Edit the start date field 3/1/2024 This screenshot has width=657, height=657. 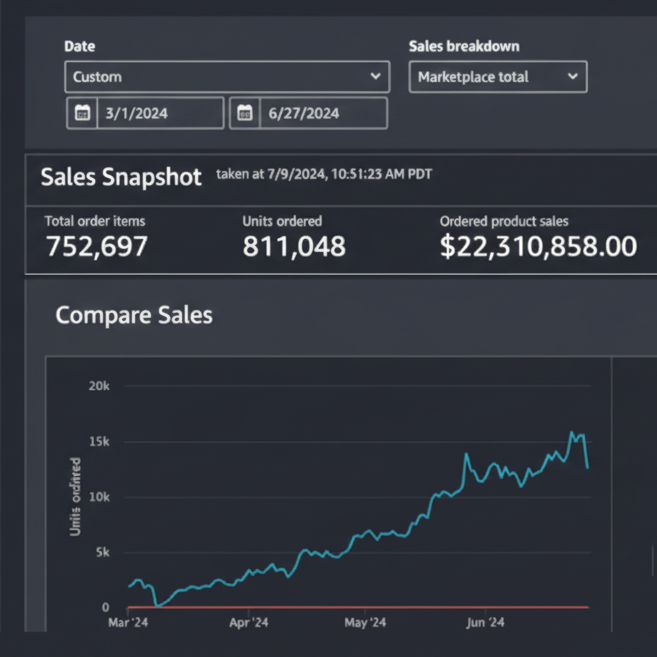[160, 113]
